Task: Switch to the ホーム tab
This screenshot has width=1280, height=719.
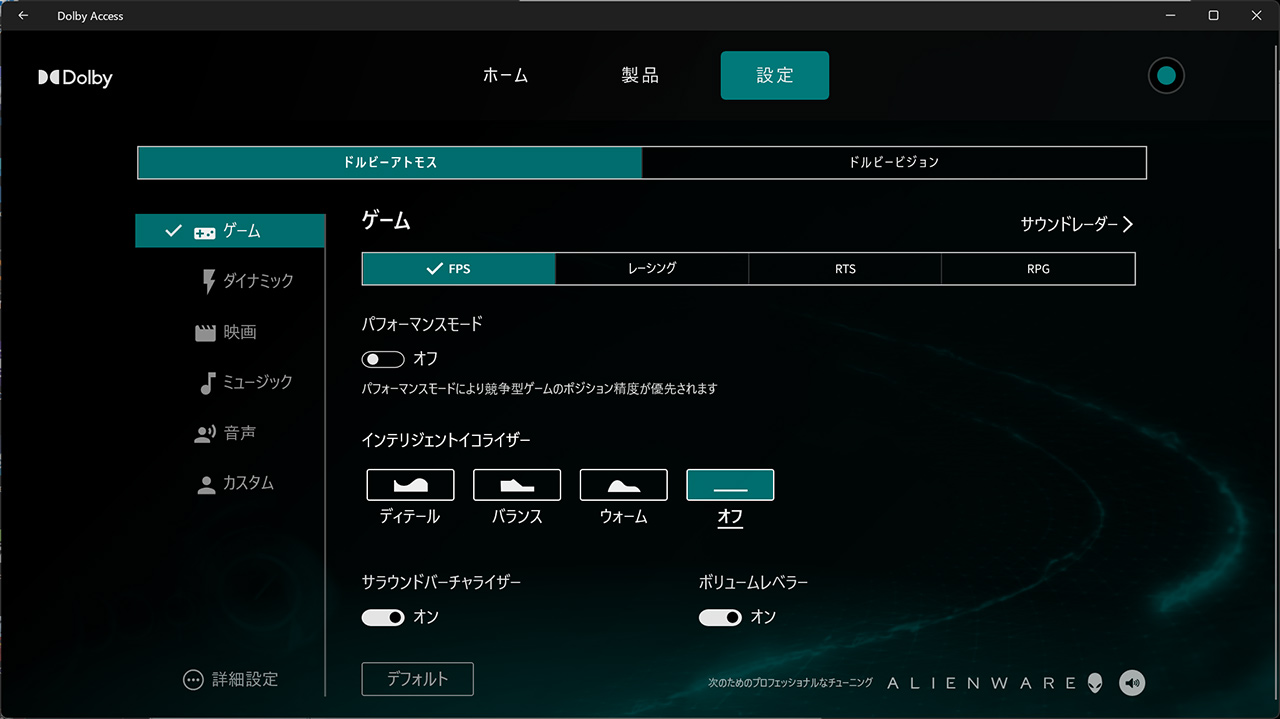Action: 506,76
